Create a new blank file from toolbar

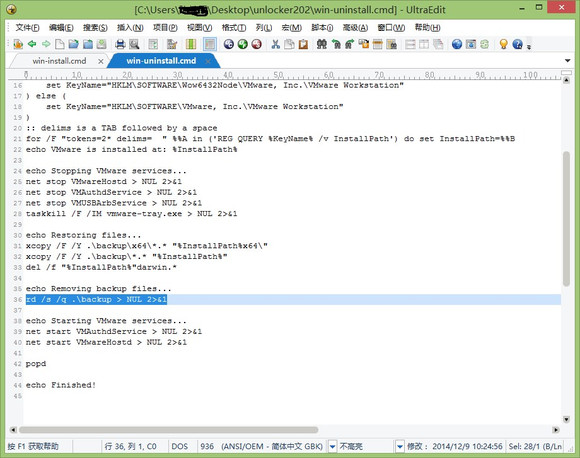tap(60, 44)
